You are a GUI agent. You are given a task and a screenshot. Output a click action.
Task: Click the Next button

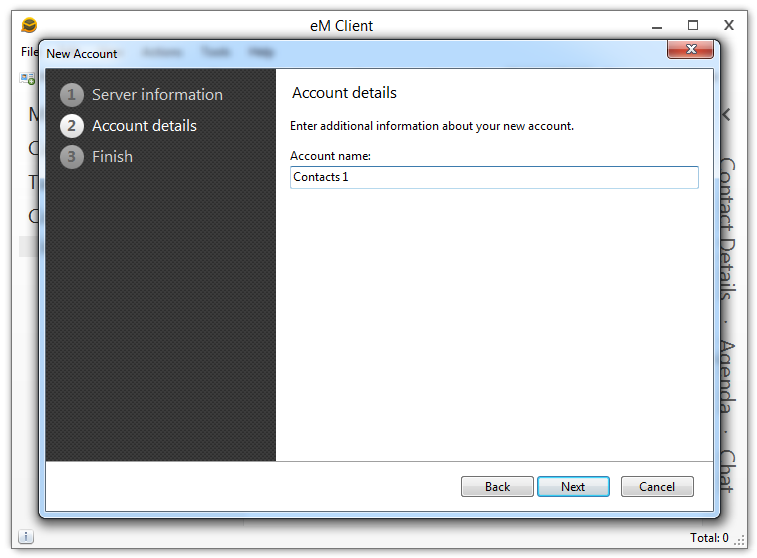coord(573,486)
